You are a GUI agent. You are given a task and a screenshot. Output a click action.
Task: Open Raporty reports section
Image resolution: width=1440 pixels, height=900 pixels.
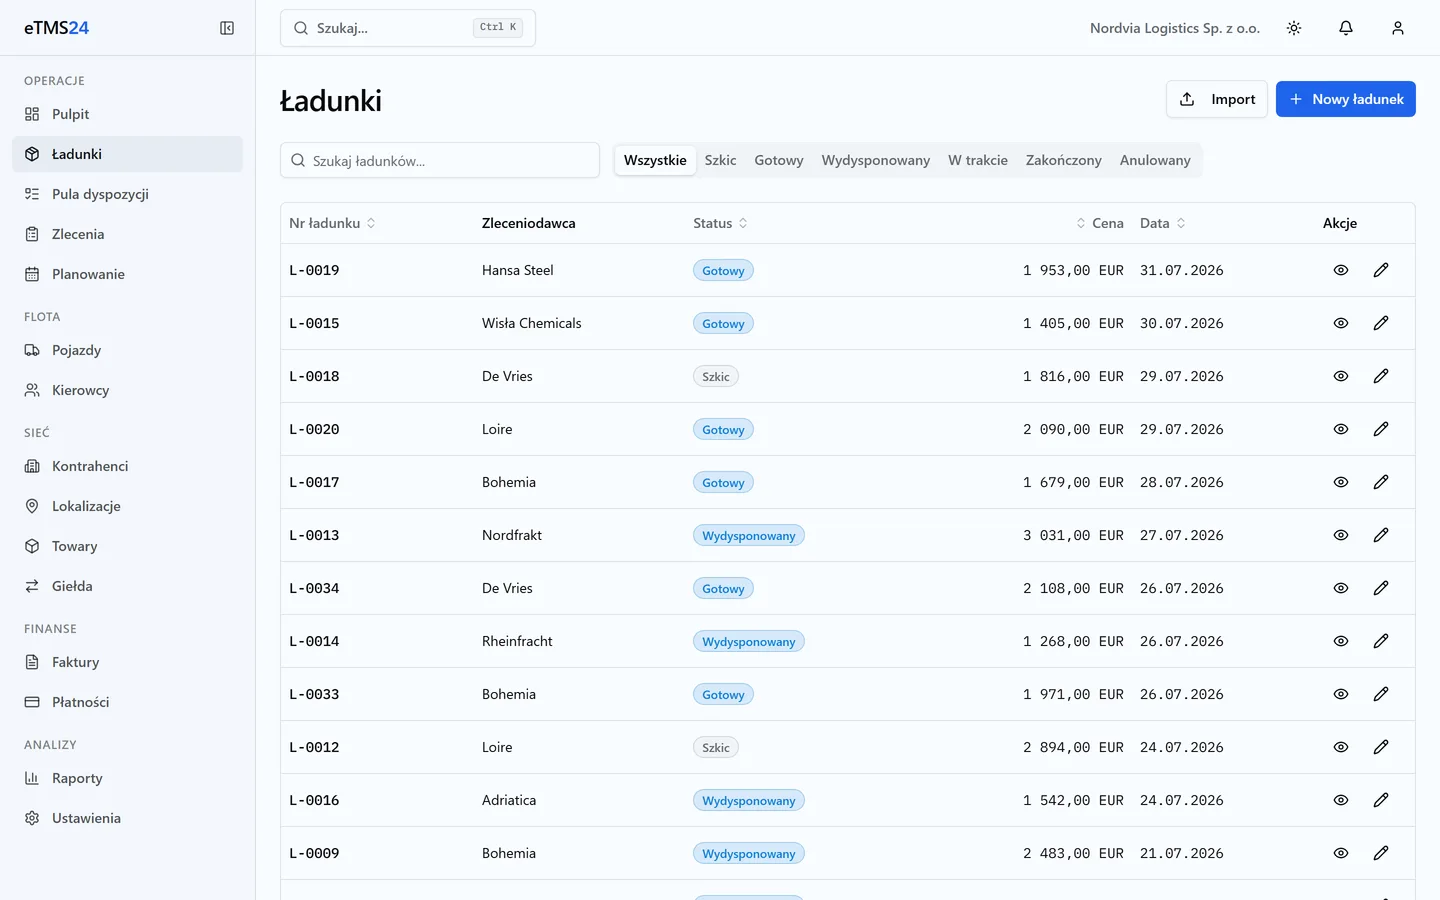[x=127, y=778]
